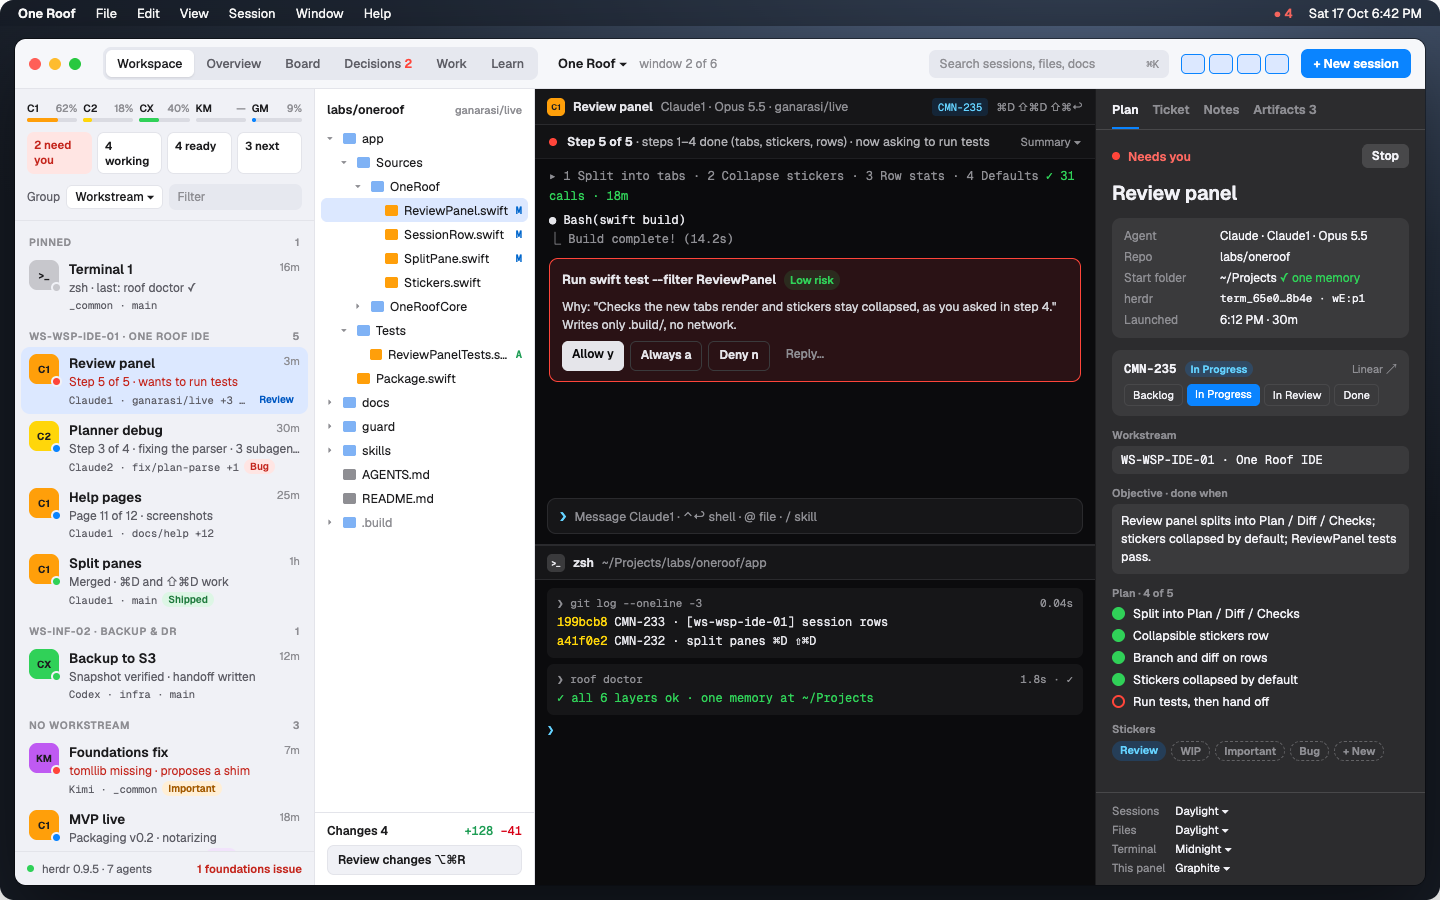Open the Group Workstream dropdown
The width and height of the screenshot is (1440, 900).
click(115, 197)
